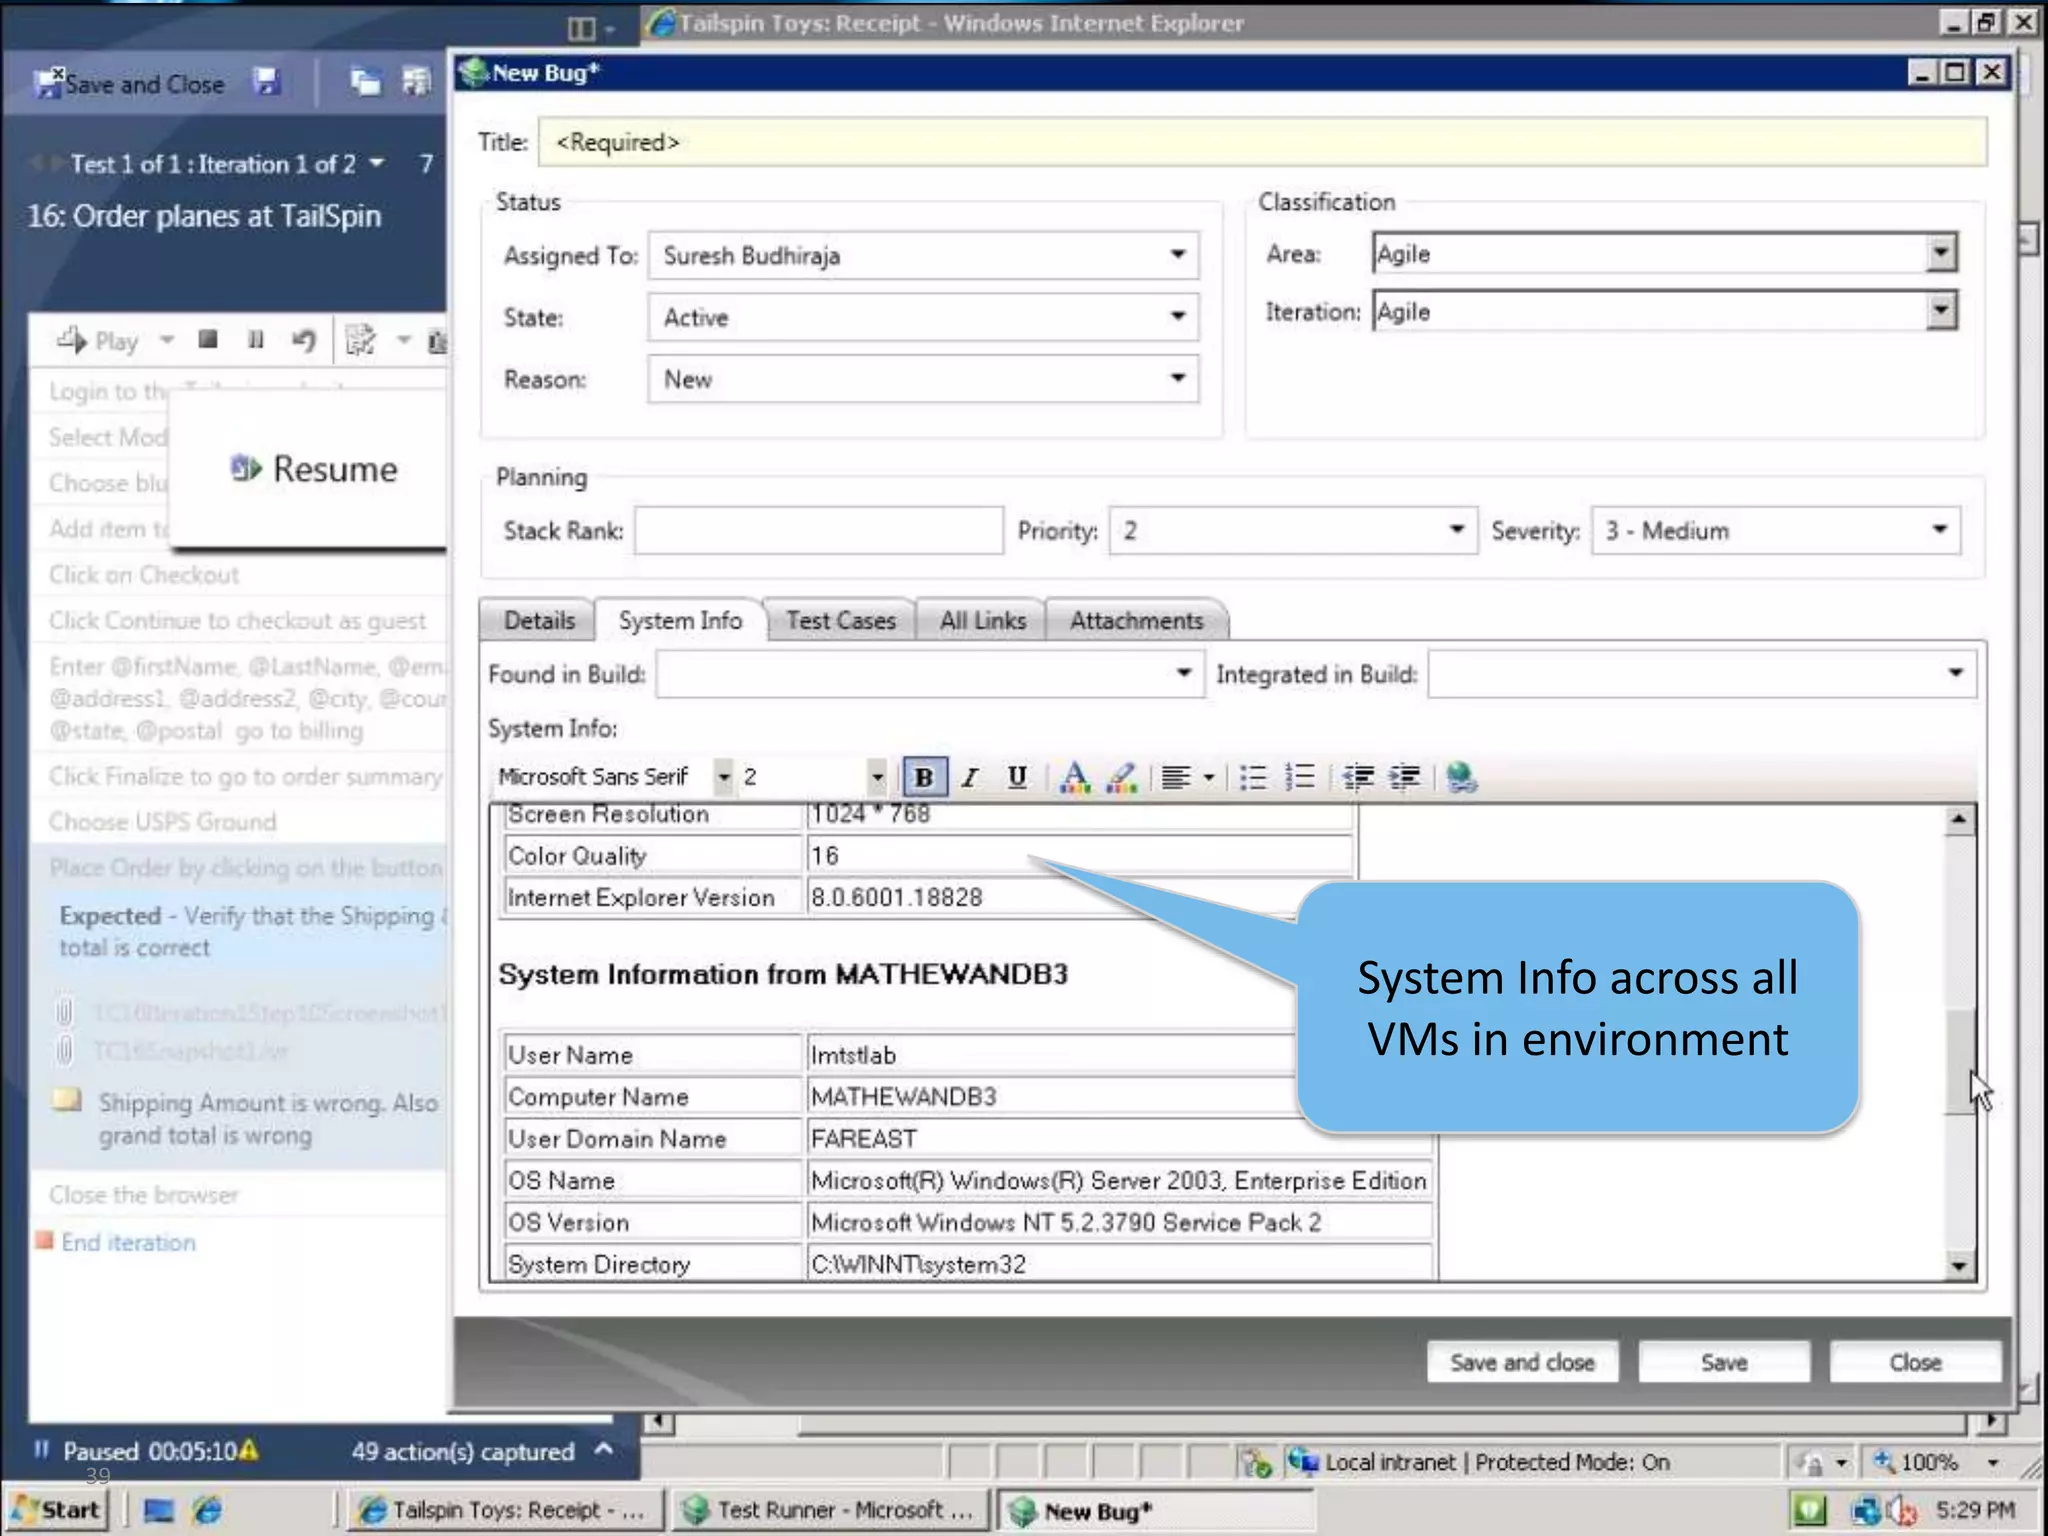The width and height of the screenshot is (2048, 1536).
Task: Click the floppy disk save icon in Test Runner
Action: (266, 82)
